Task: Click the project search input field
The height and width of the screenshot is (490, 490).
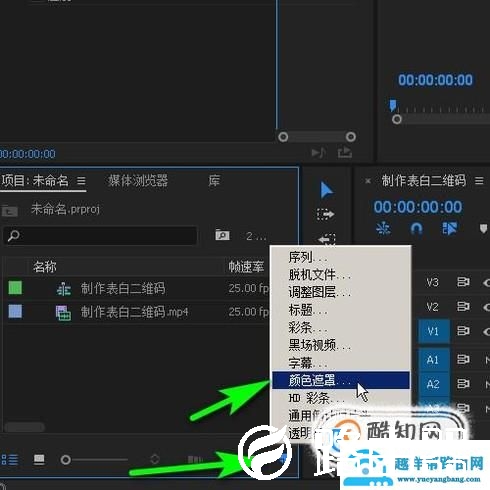Action: [100, 236]
